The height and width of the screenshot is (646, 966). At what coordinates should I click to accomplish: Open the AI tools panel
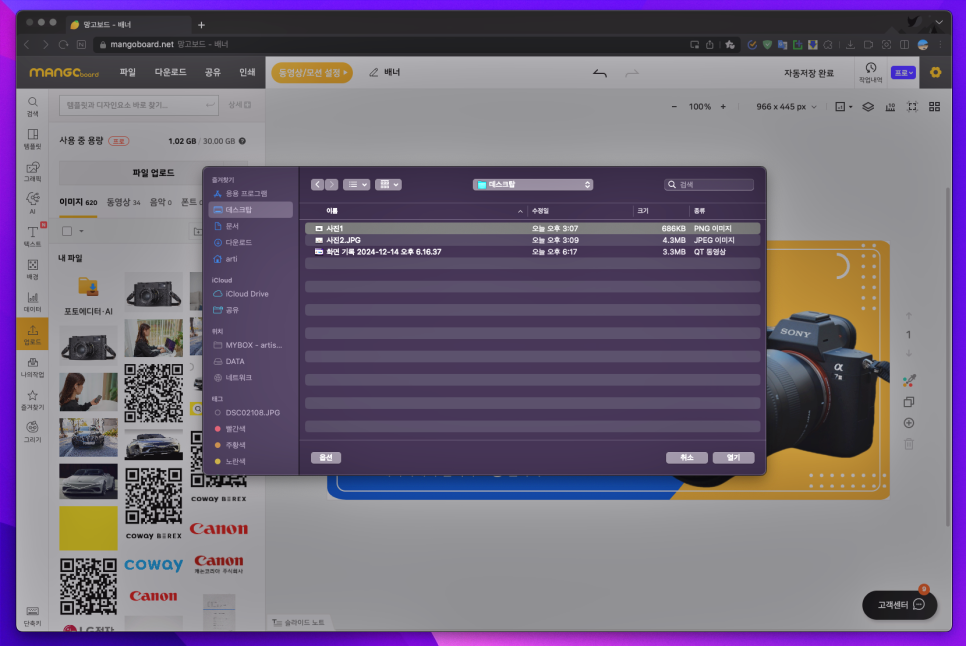point(33,203)
